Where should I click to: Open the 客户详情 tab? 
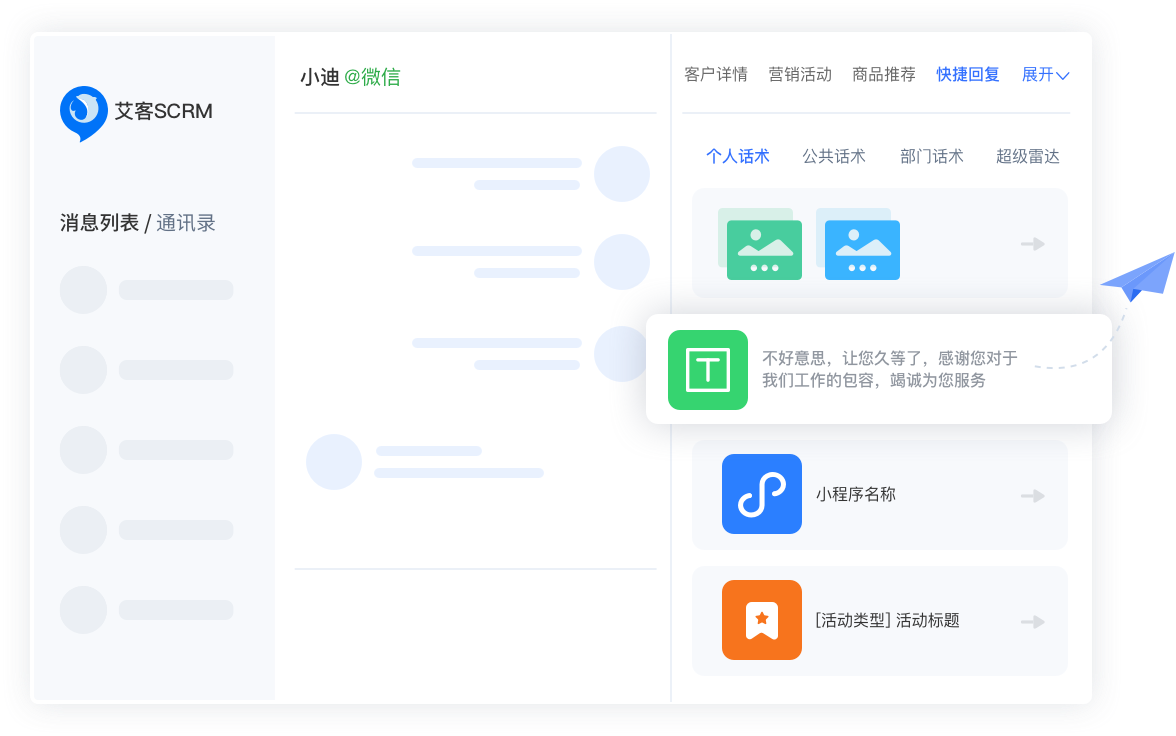point(716,75)
